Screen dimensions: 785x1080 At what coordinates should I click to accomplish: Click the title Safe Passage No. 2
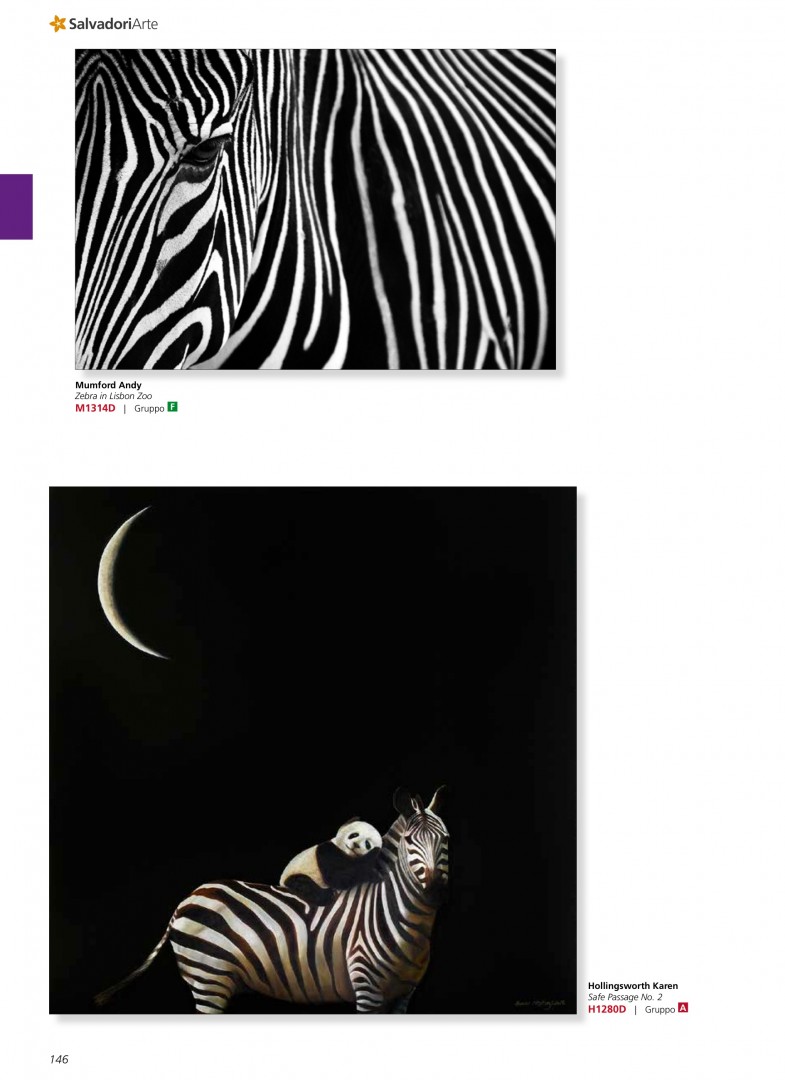click(x=625, y=997)
